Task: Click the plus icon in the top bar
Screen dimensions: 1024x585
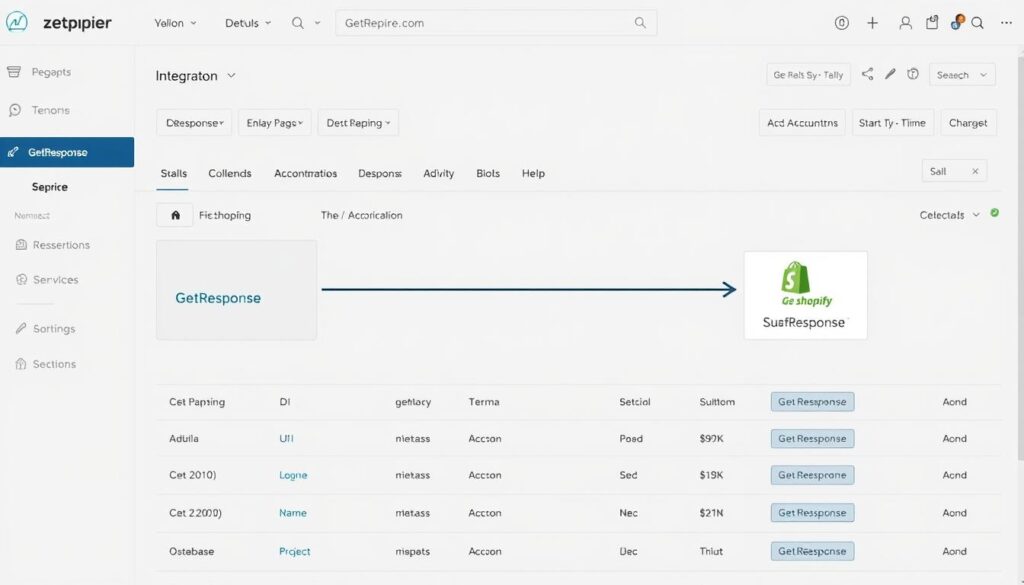Action: pyautogui.click(x=872, y=23)
